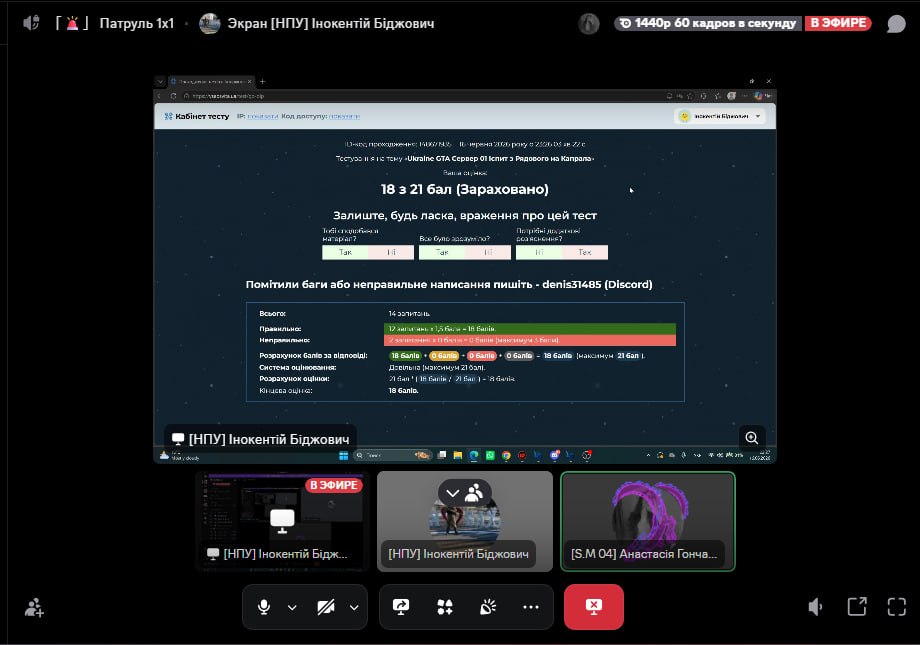Click the Патруль 1x1 channel name
This screenshot has height=645, width=920.
click(x=136, y=23)
